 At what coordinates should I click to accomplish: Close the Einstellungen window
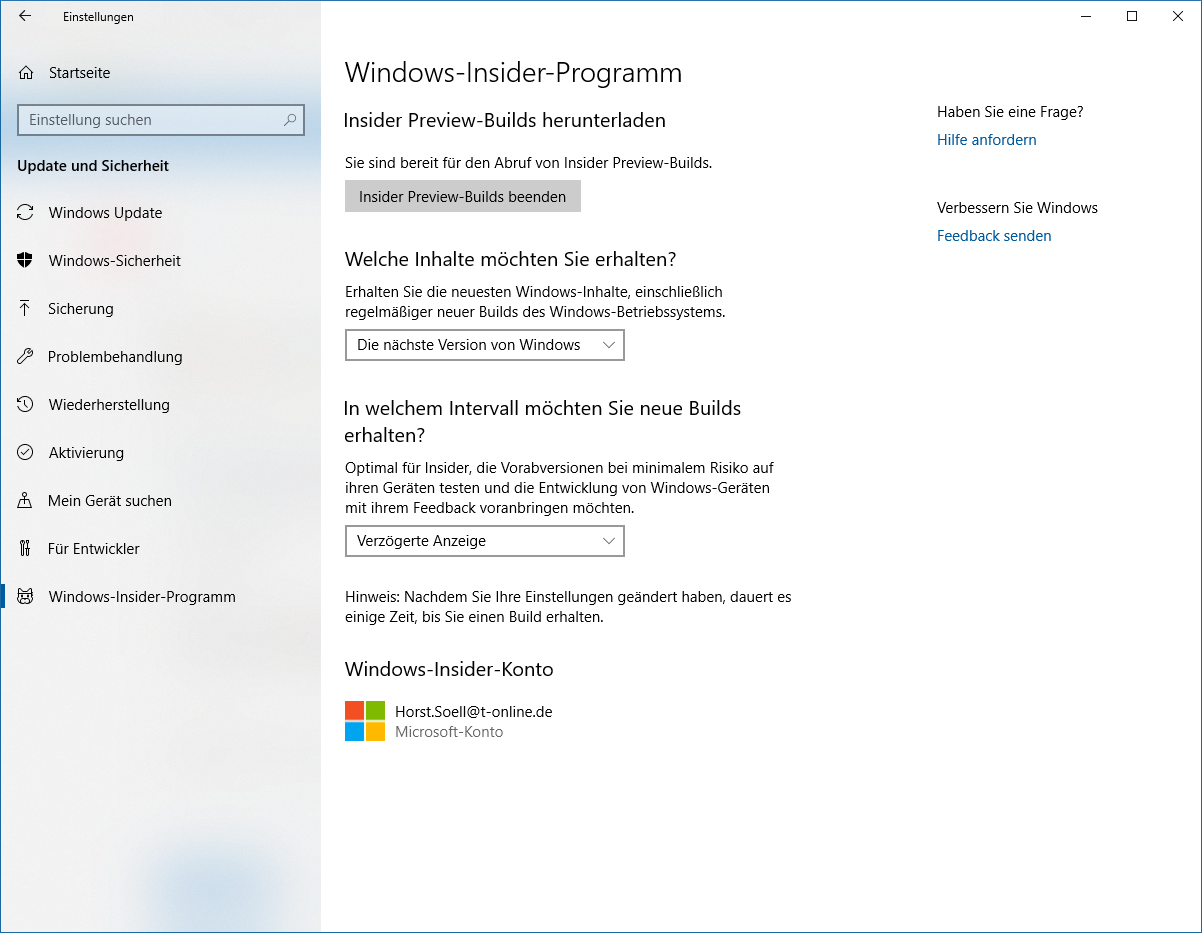[x=1178, y=16]
